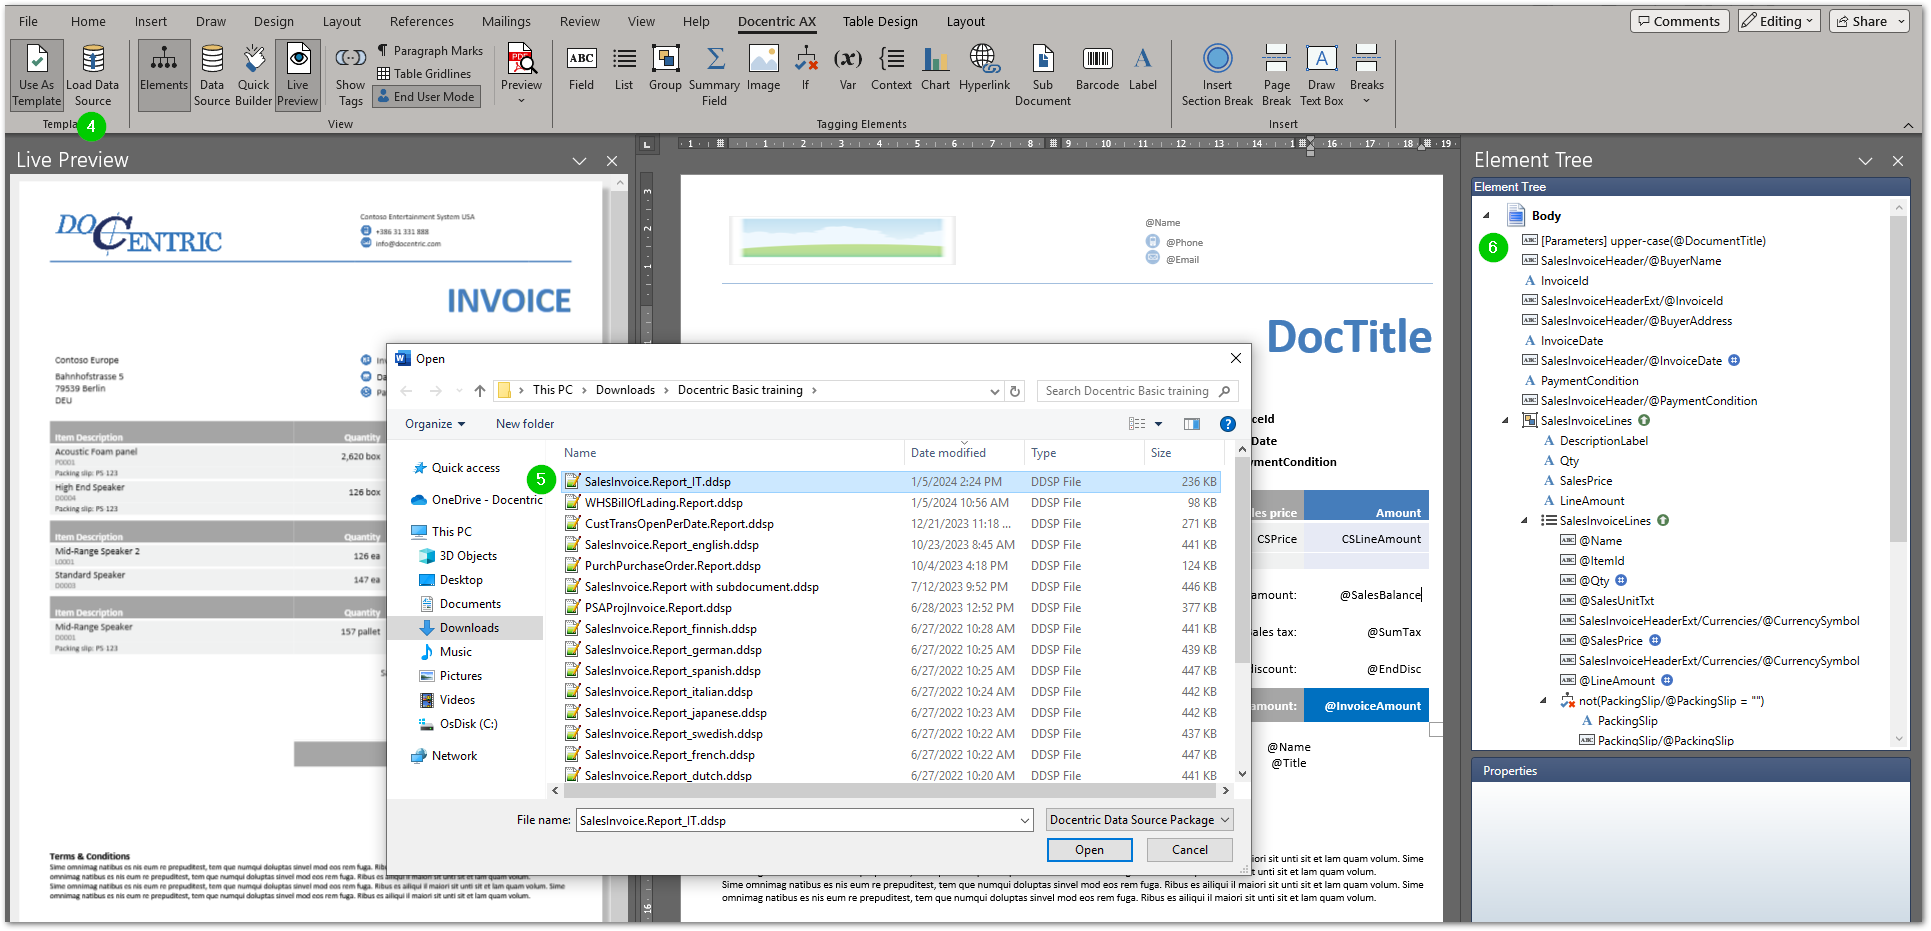Screen dimensions: 1931x931
Task: Open the Editing mode dropdown
Action: click(x=1779, y=21)
